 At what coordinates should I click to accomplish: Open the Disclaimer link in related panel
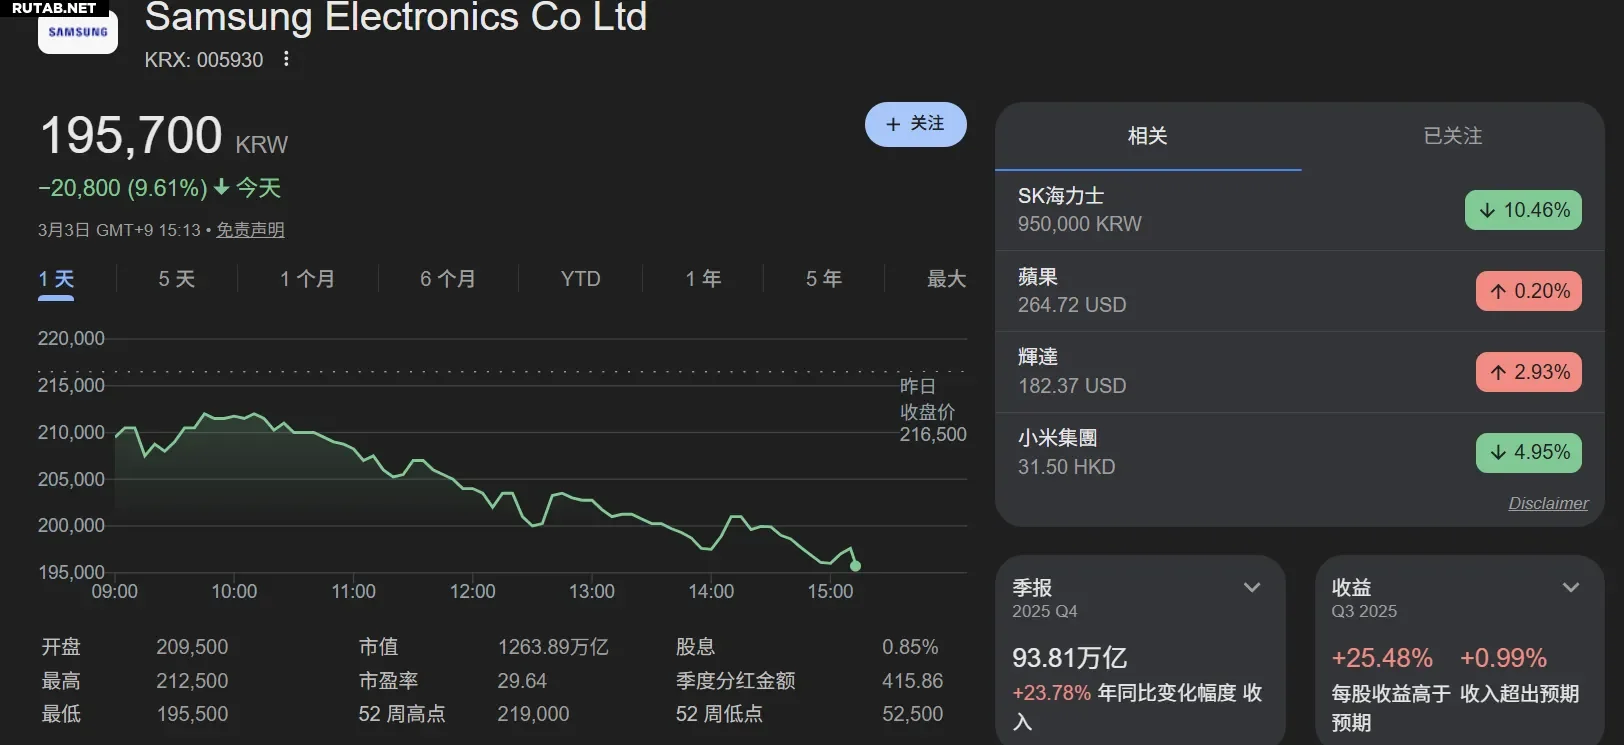(1548, 504)
